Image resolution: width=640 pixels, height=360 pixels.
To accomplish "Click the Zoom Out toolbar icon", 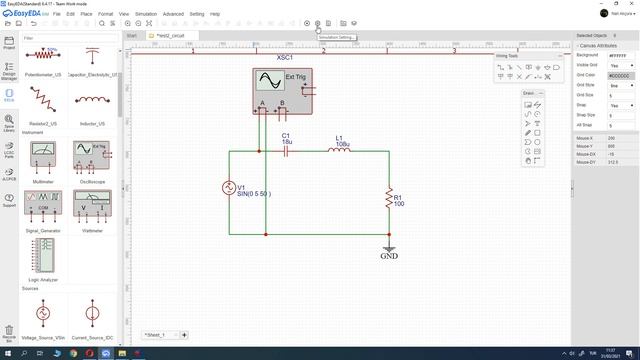I will [138, 24].
